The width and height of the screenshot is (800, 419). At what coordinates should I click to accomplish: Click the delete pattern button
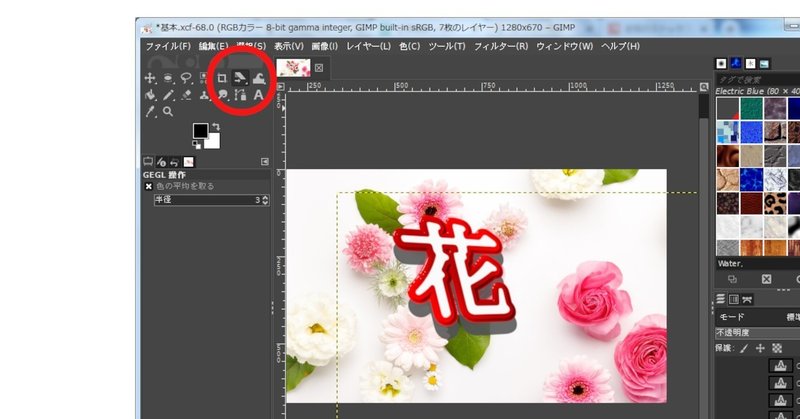click(766, 279)
